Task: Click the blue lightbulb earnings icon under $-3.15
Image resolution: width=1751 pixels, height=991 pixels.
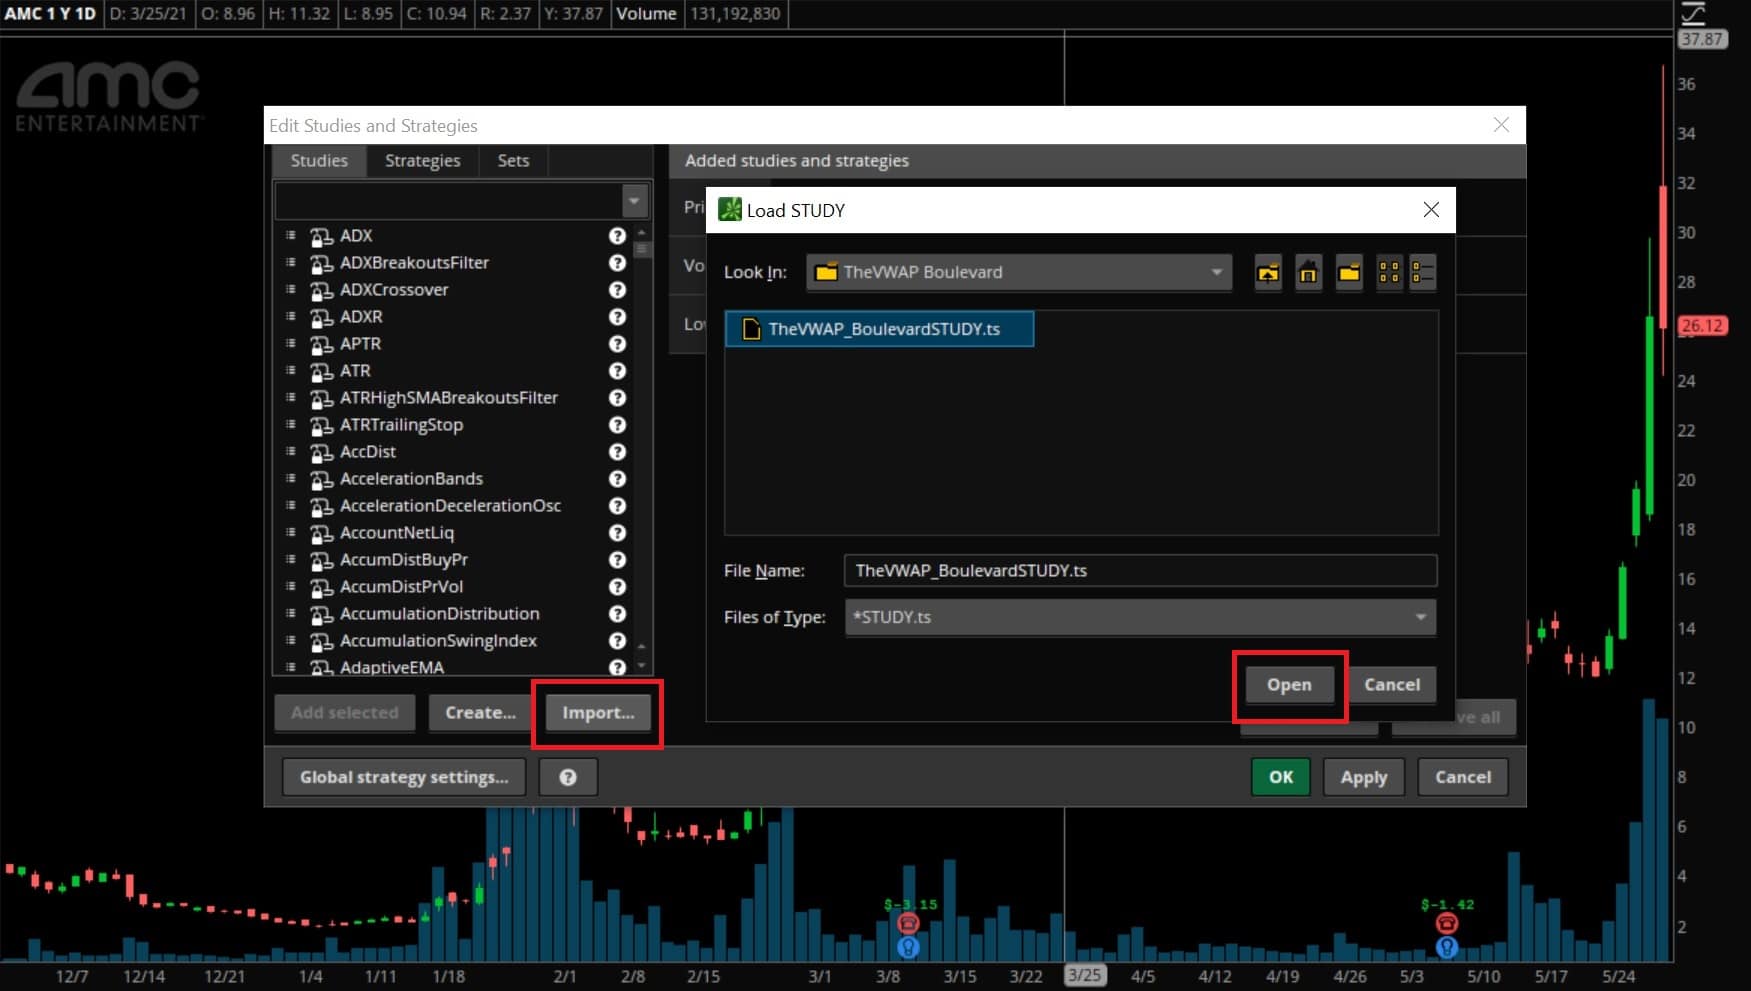Action: tap(908, 945)
